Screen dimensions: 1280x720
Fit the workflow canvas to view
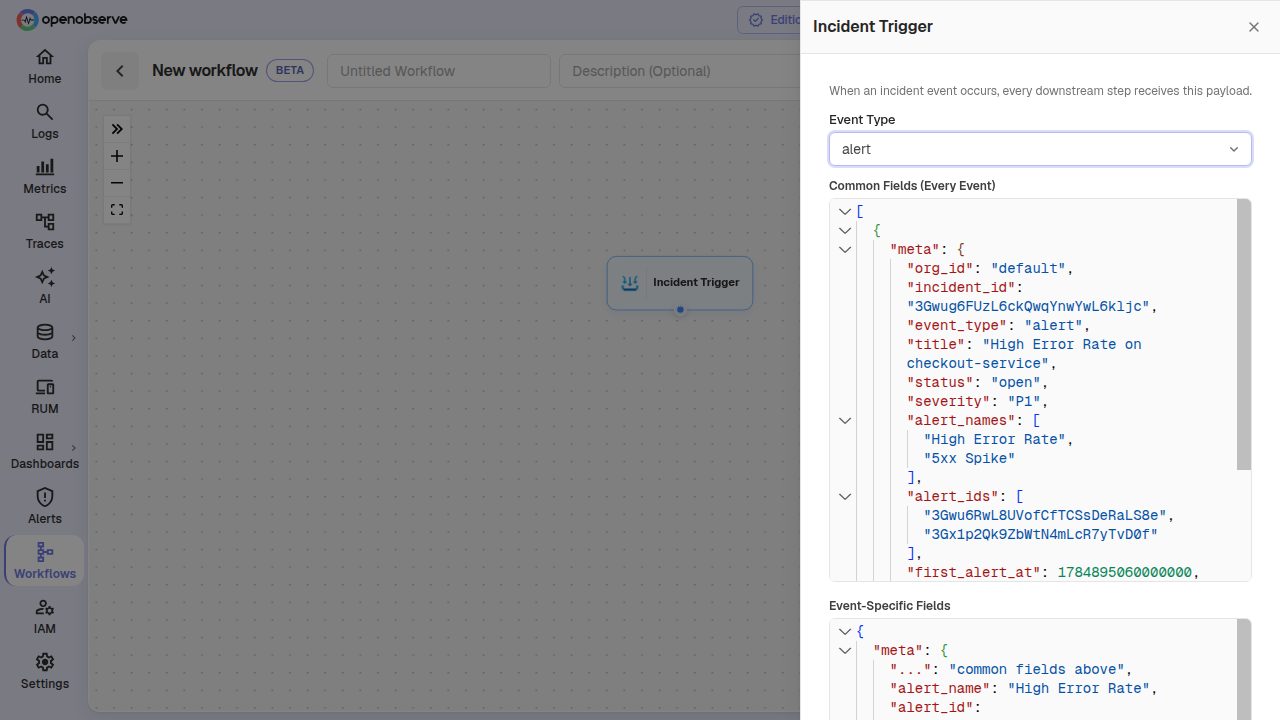(x=117, y=210)
